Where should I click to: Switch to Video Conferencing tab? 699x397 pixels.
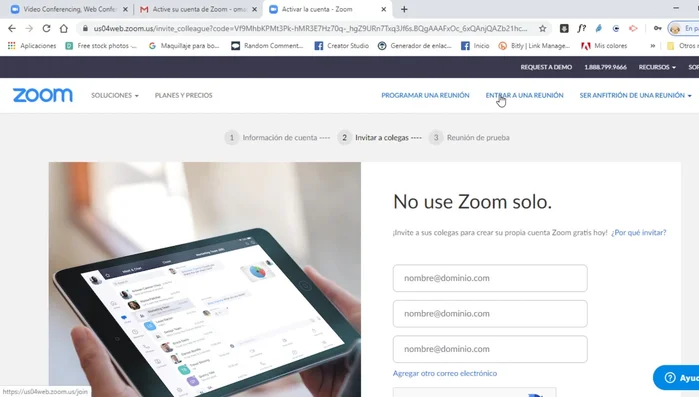click(69, 9)
